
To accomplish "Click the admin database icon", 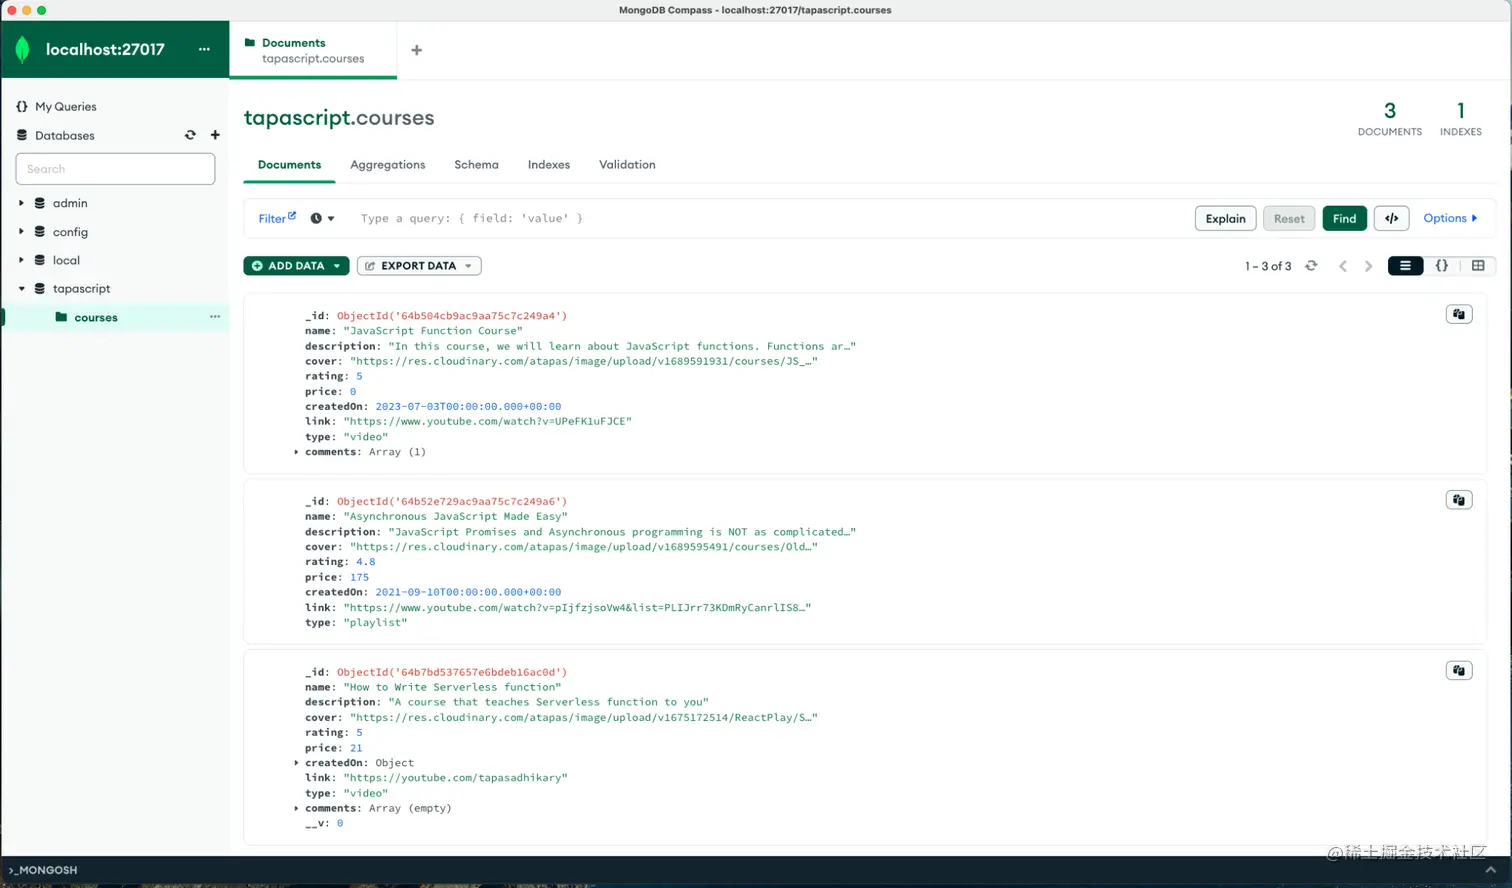I will 40,203.
